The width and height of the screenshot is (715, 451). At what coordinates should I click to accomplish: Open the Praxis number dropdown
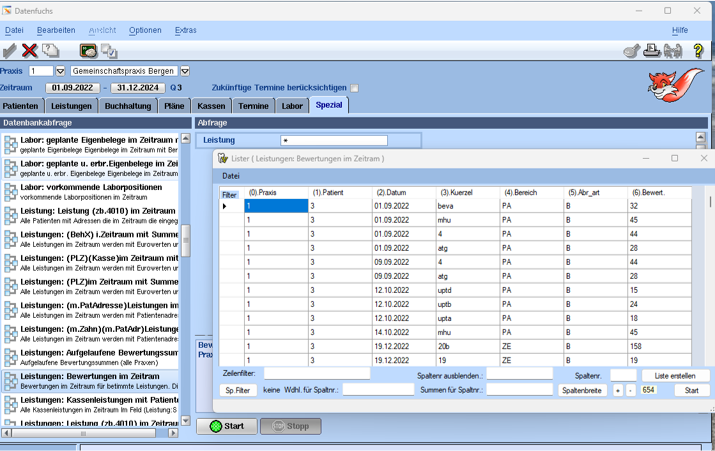60,71
